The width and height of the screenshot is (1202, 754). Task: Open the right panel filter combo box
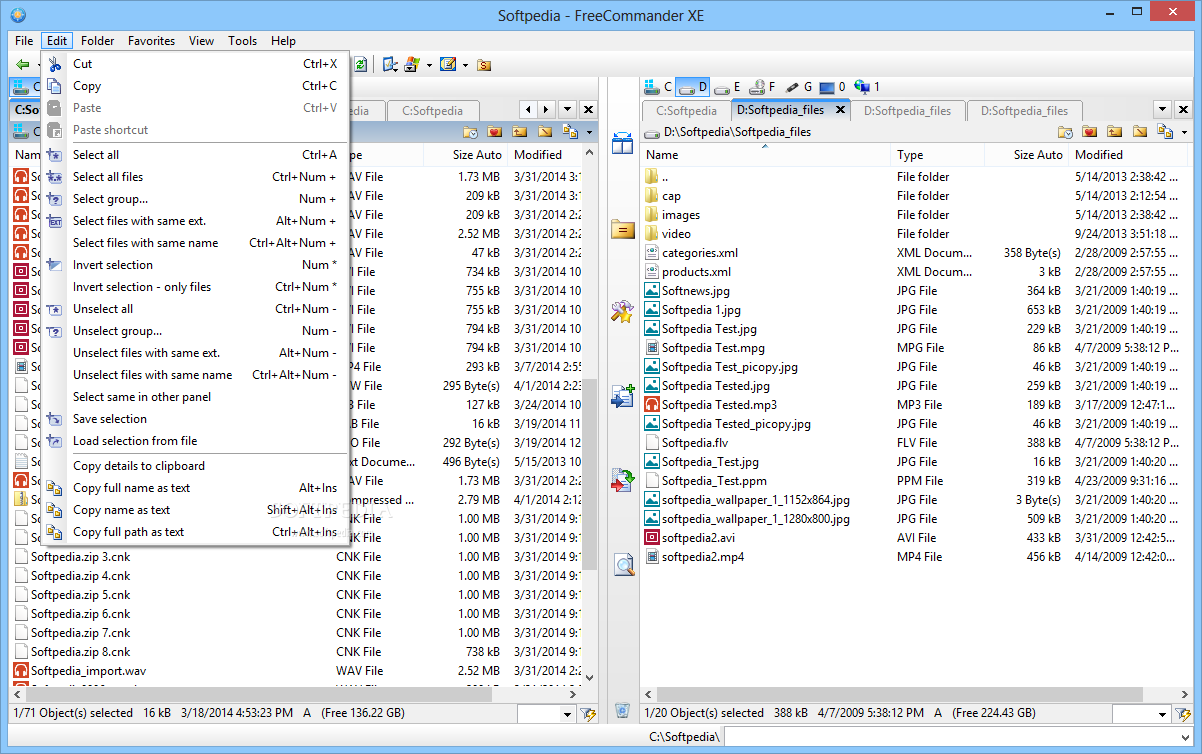click(1141, 714)
